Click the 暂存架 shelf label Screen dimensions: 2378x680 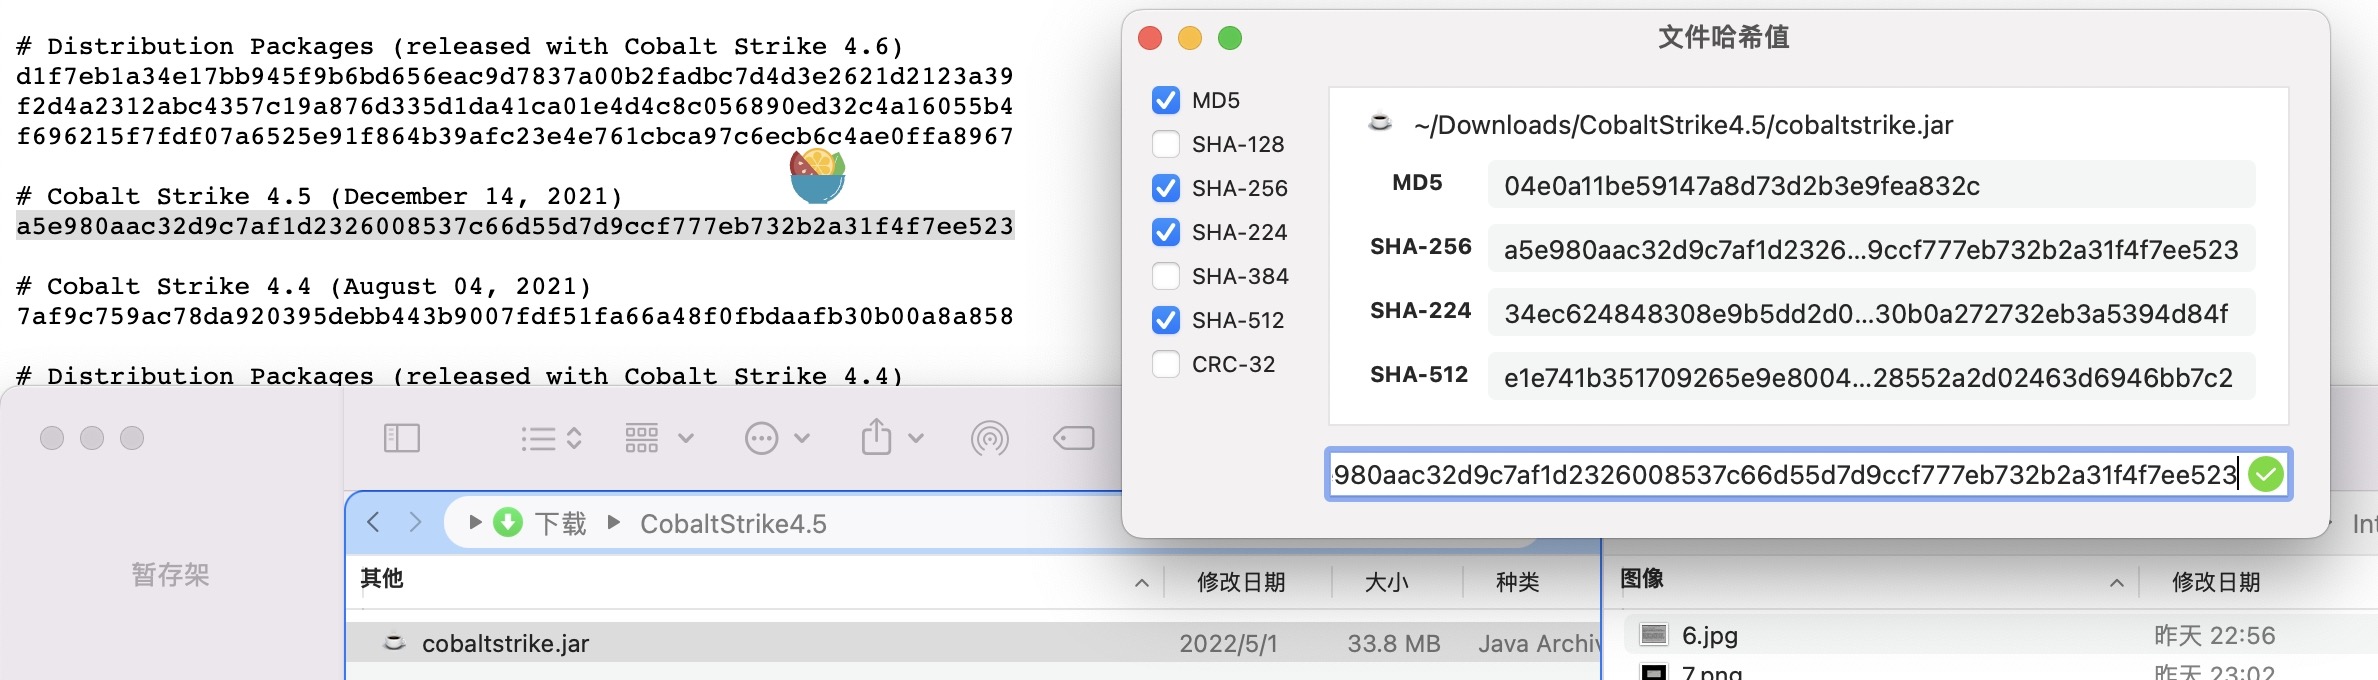tap(170, 574)
